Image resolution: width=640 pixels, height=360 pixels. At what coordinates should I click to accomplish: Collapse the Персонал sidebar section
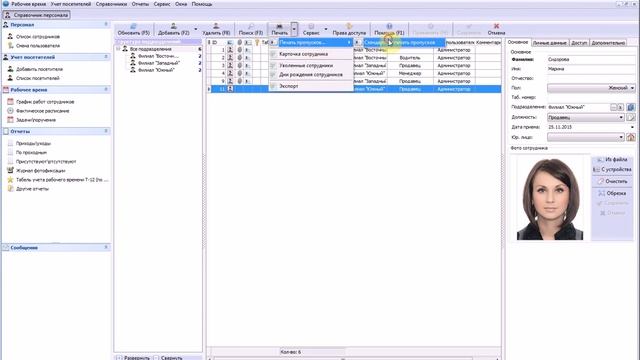(x=106, y=24)
